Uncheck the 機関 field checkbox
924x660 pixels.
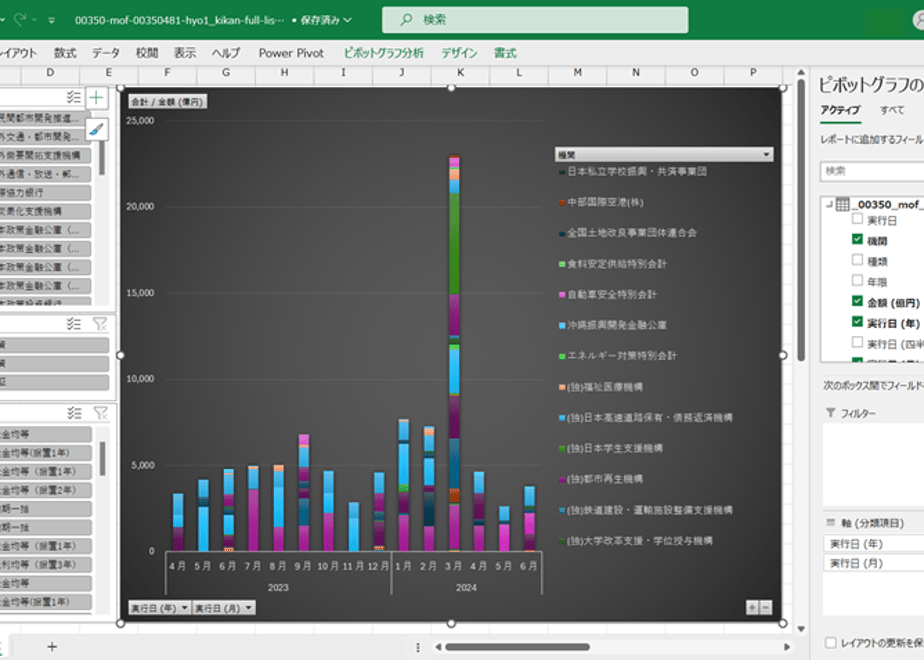(x=857, y=239)
